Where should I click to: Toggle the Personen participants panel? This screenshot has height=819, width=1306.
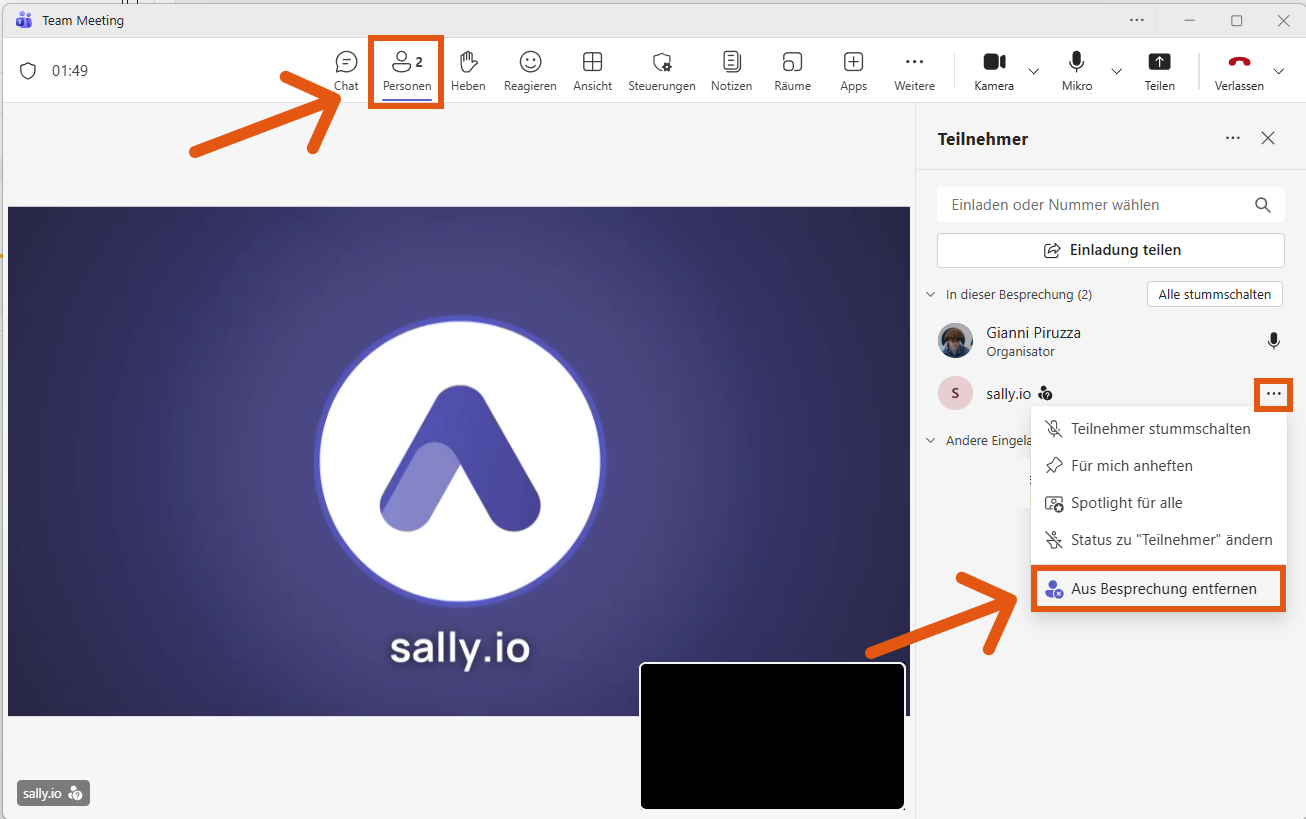(x=406, y=70)
